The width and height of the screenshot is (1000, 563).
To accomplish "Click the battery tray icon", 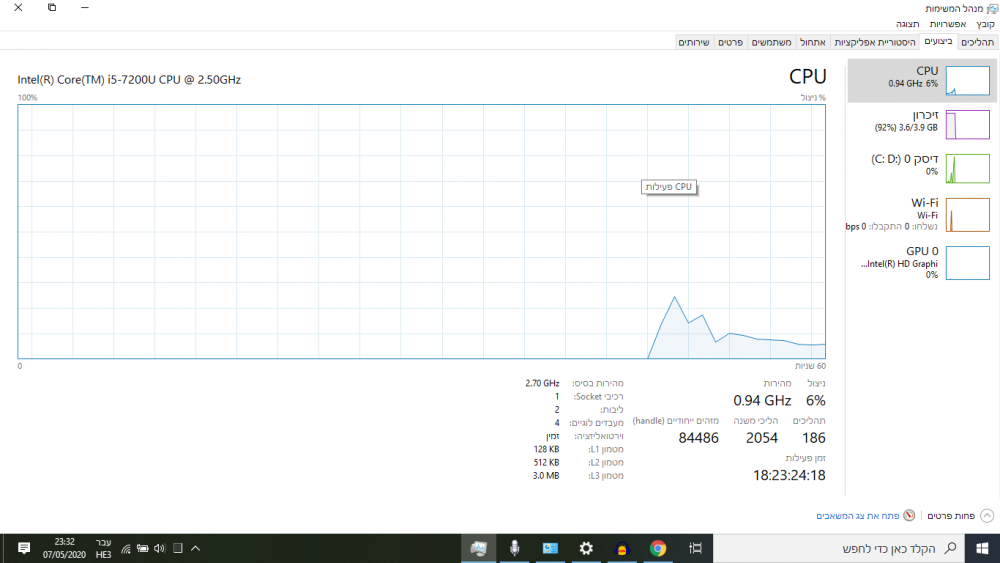I will tap(143, 548).
